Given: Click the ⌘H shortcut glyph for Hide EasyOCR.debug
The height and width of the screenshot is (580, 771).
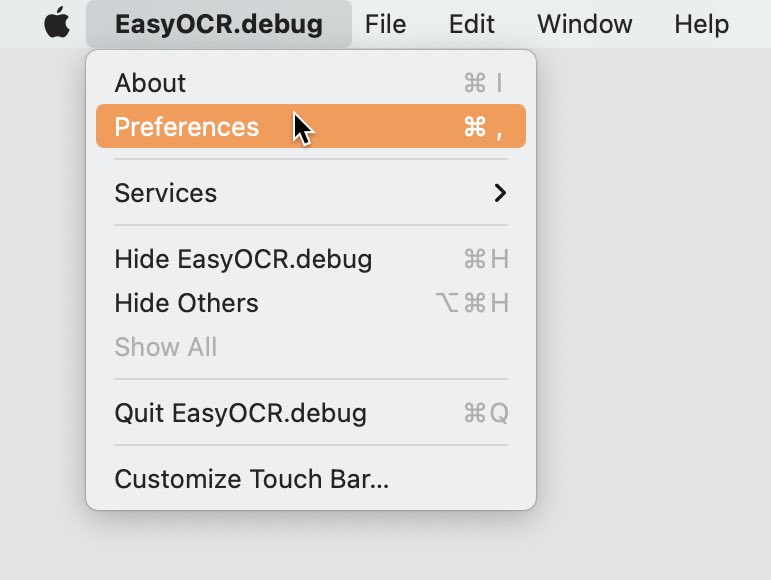Looking at the screenshot, I should pyautogui.click(x=486, y=259).
